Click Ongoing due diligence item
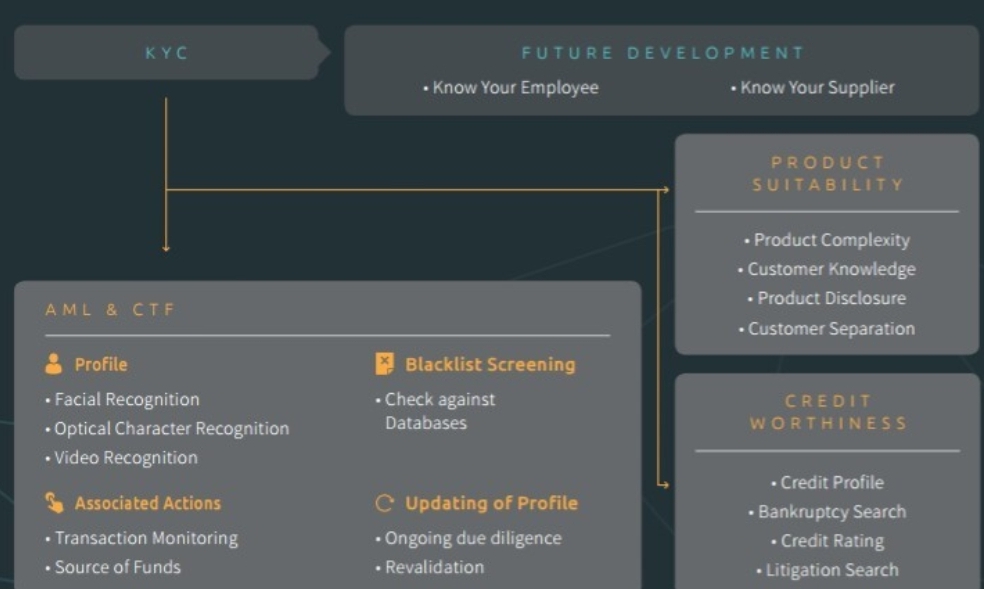The image size is (984, 589). (x=469, y=538)
